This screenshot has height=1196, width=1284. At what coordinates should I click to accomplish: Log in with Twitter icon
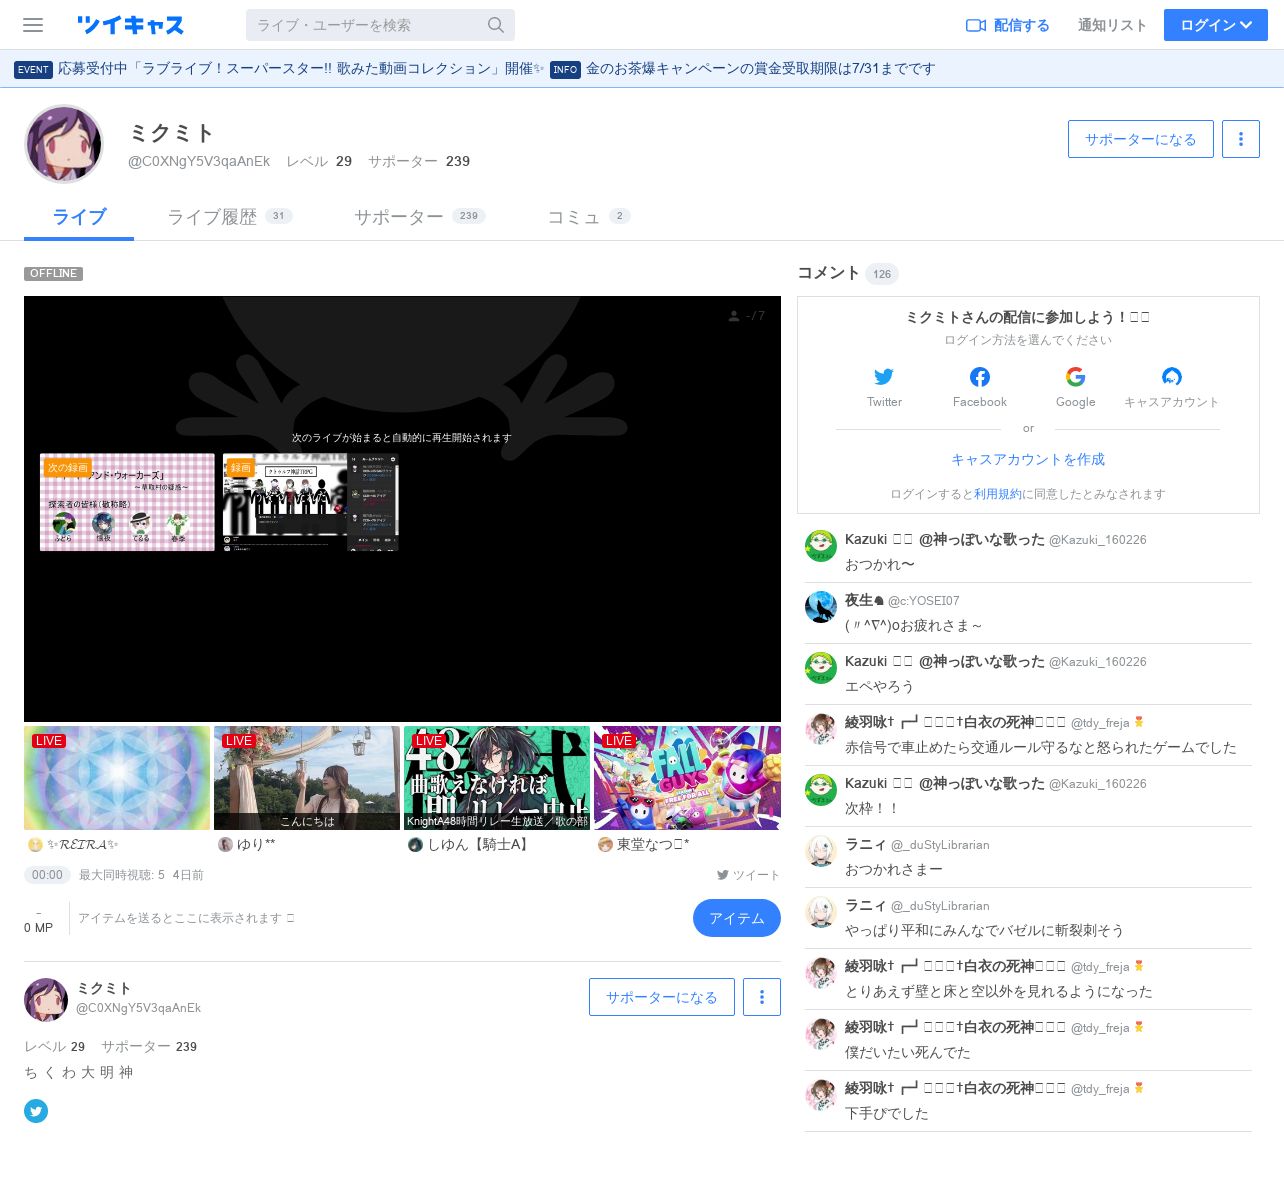click(884, 377)
